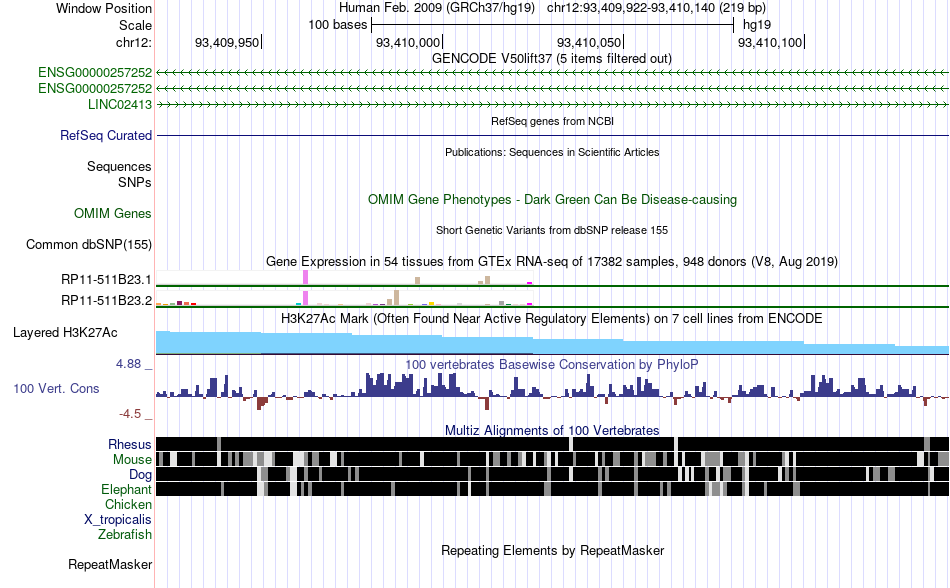
Task: Click Repeating Elements by RepeatMasker title
Action: click(552, 550)
